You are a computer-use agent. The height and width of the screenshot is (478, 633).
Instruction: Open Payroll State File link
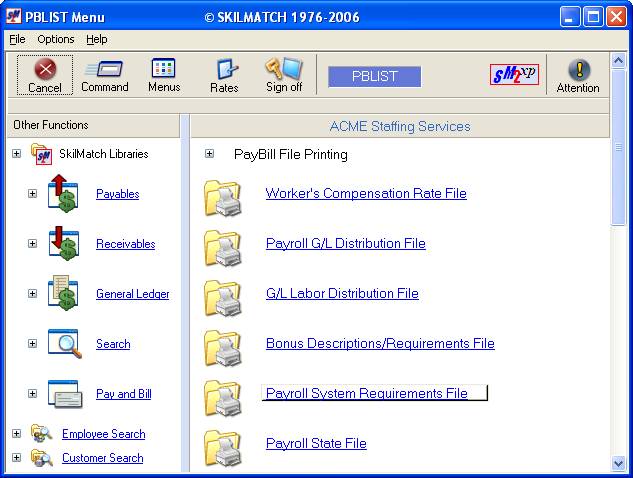[316, 443]
